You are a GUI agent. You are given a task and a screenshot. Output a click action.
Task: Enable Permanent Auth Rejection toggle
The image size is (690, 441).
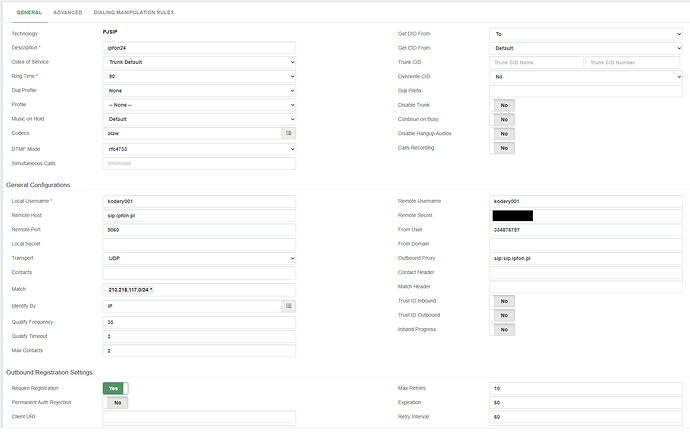(x=115, y=402)
